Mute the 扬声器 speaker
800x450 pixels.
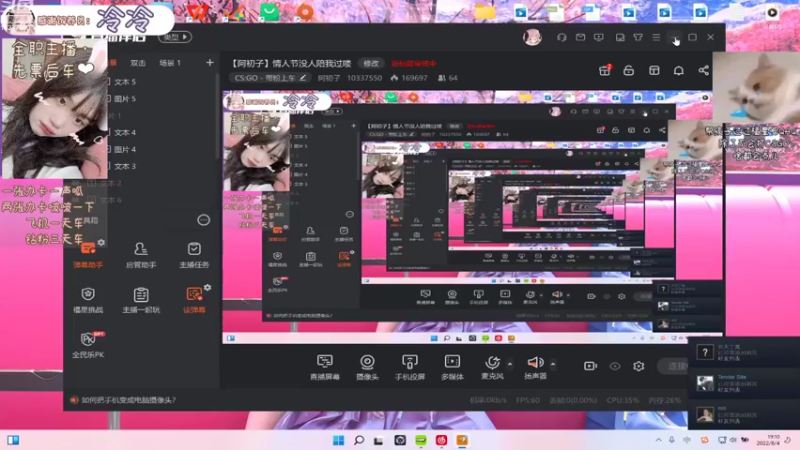tap(535, 367)
